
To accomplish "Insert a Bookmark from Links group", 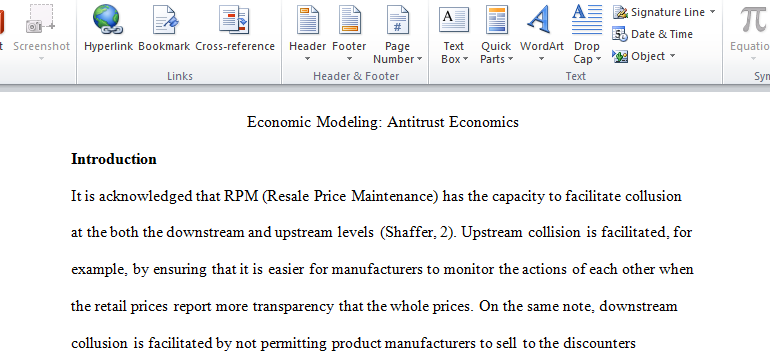I will [x=164, y=29].
